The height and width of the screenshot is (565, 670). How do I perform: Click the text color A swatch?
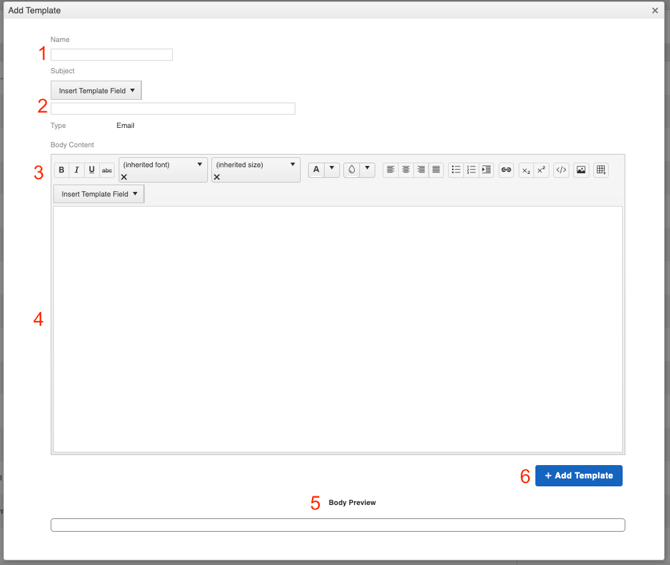point(316,170)
